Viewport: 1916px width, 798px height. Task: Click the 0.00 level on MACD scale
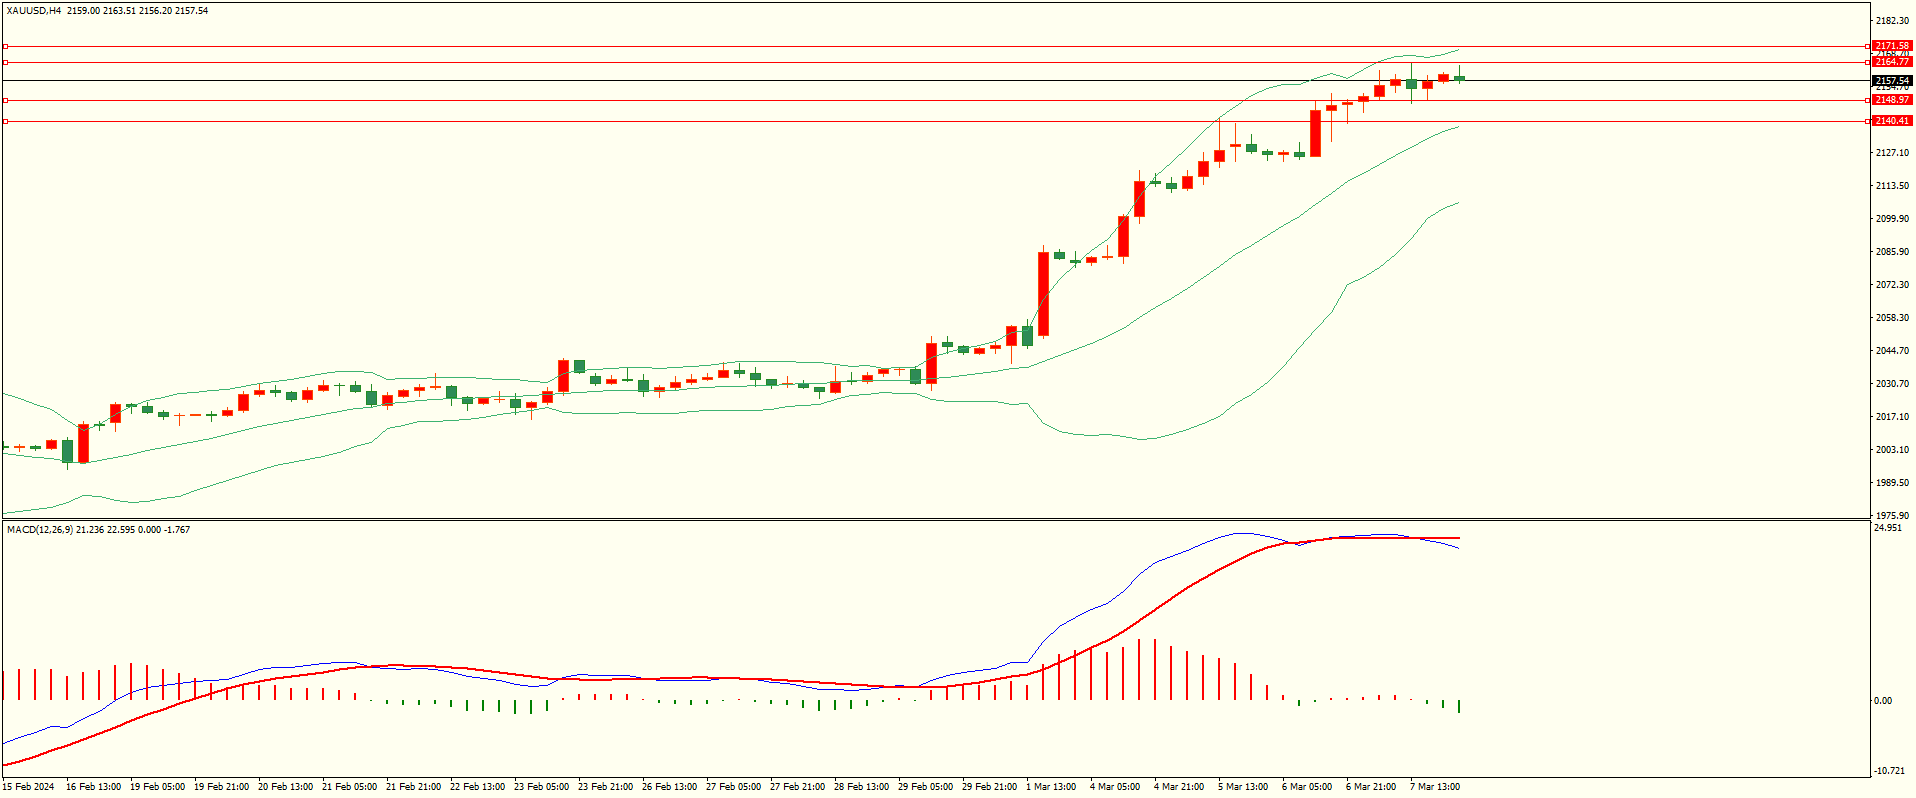(1882, 701)
